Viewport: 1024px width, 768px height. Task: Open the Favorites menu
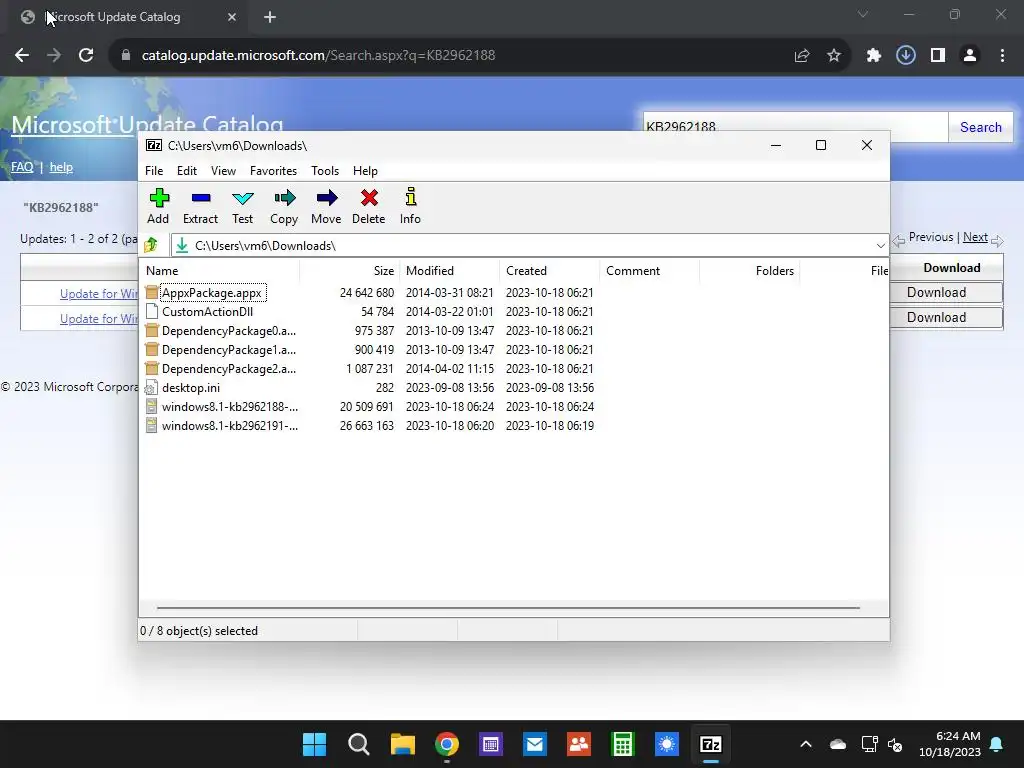[x=274, y=170]
